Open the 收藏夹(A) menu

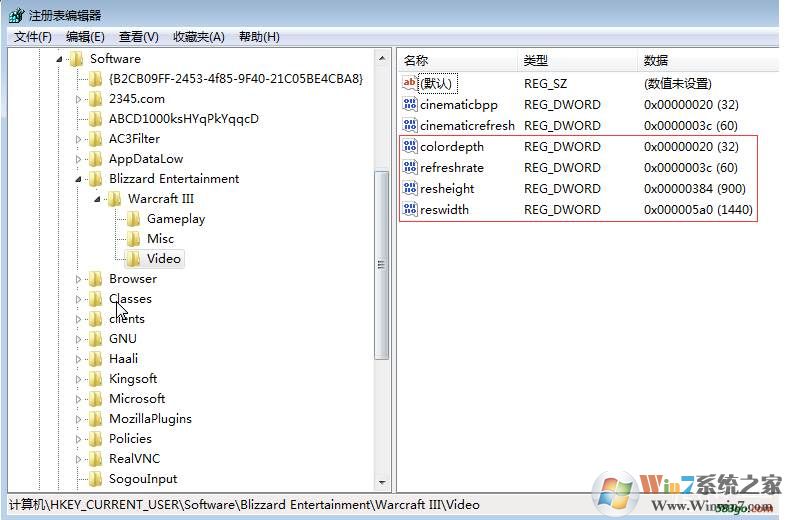(198, 37)
